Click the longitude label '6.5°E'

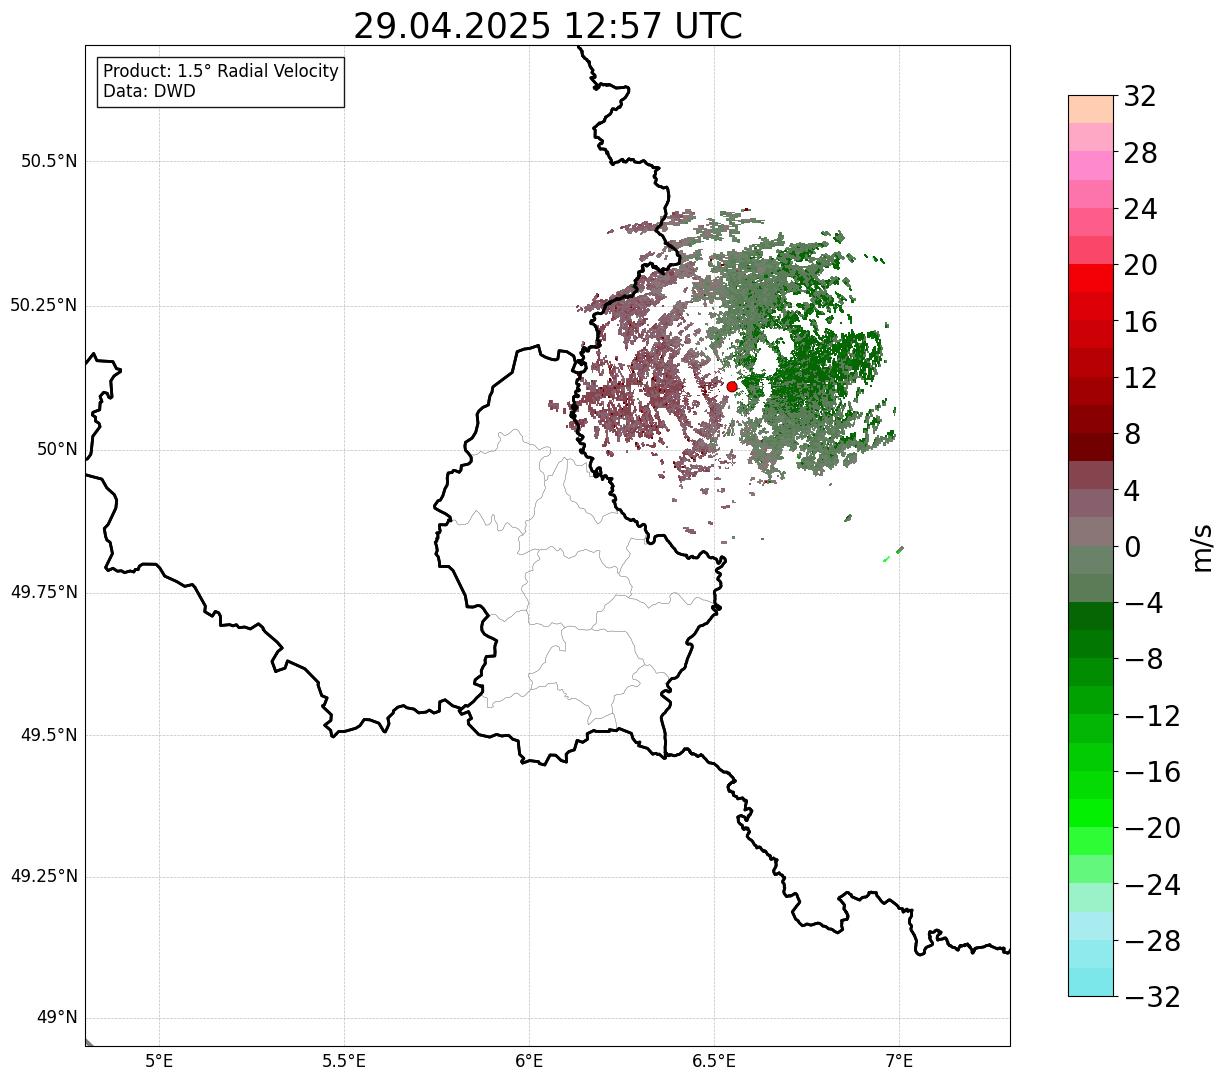click(714, 1061)
